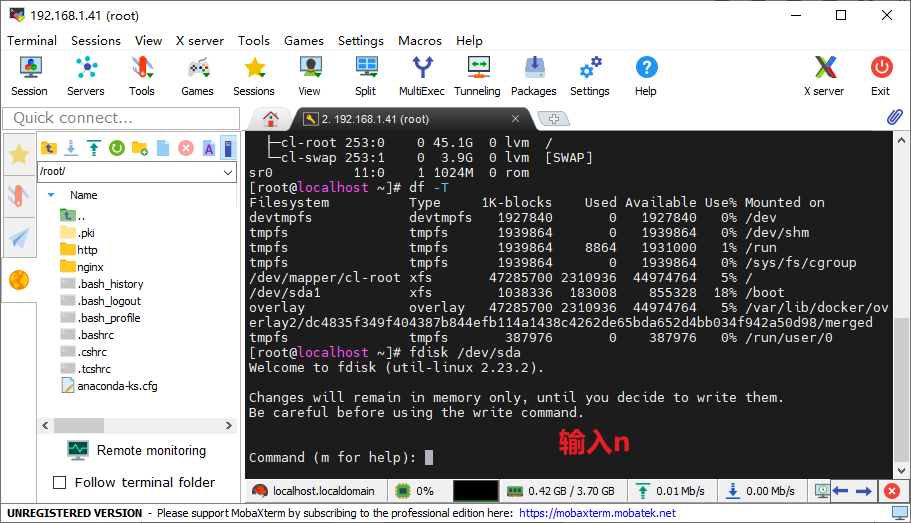Screen dimensions: 911x523
Task: Click the 0.42 GB / 3.70 GB memory status
Action: (561, 491)
